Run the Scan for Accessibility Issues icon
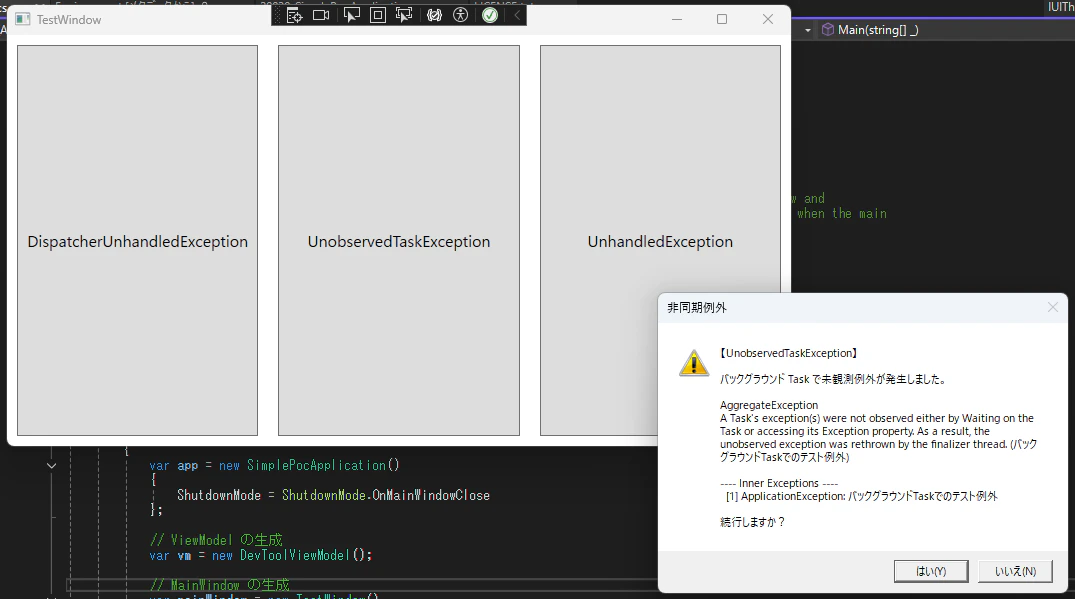The height and width of the screenshot is (599, 1075). 461,15
